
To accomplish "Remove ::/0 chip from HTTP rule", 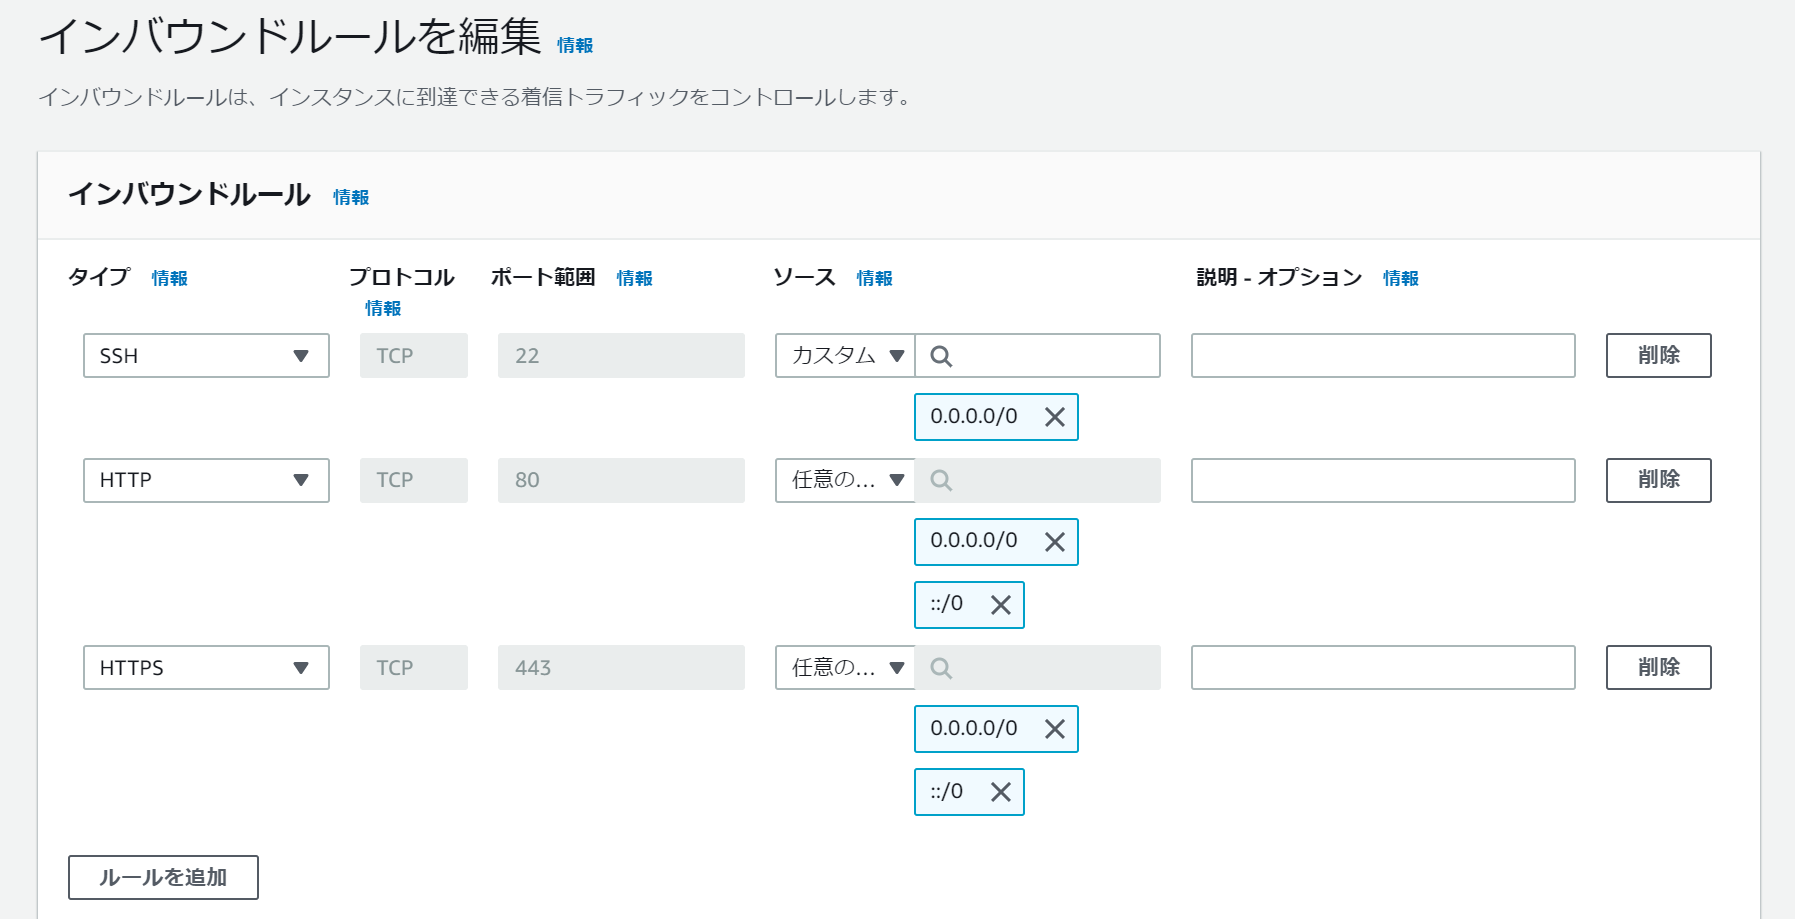I will pos(1000,605).
